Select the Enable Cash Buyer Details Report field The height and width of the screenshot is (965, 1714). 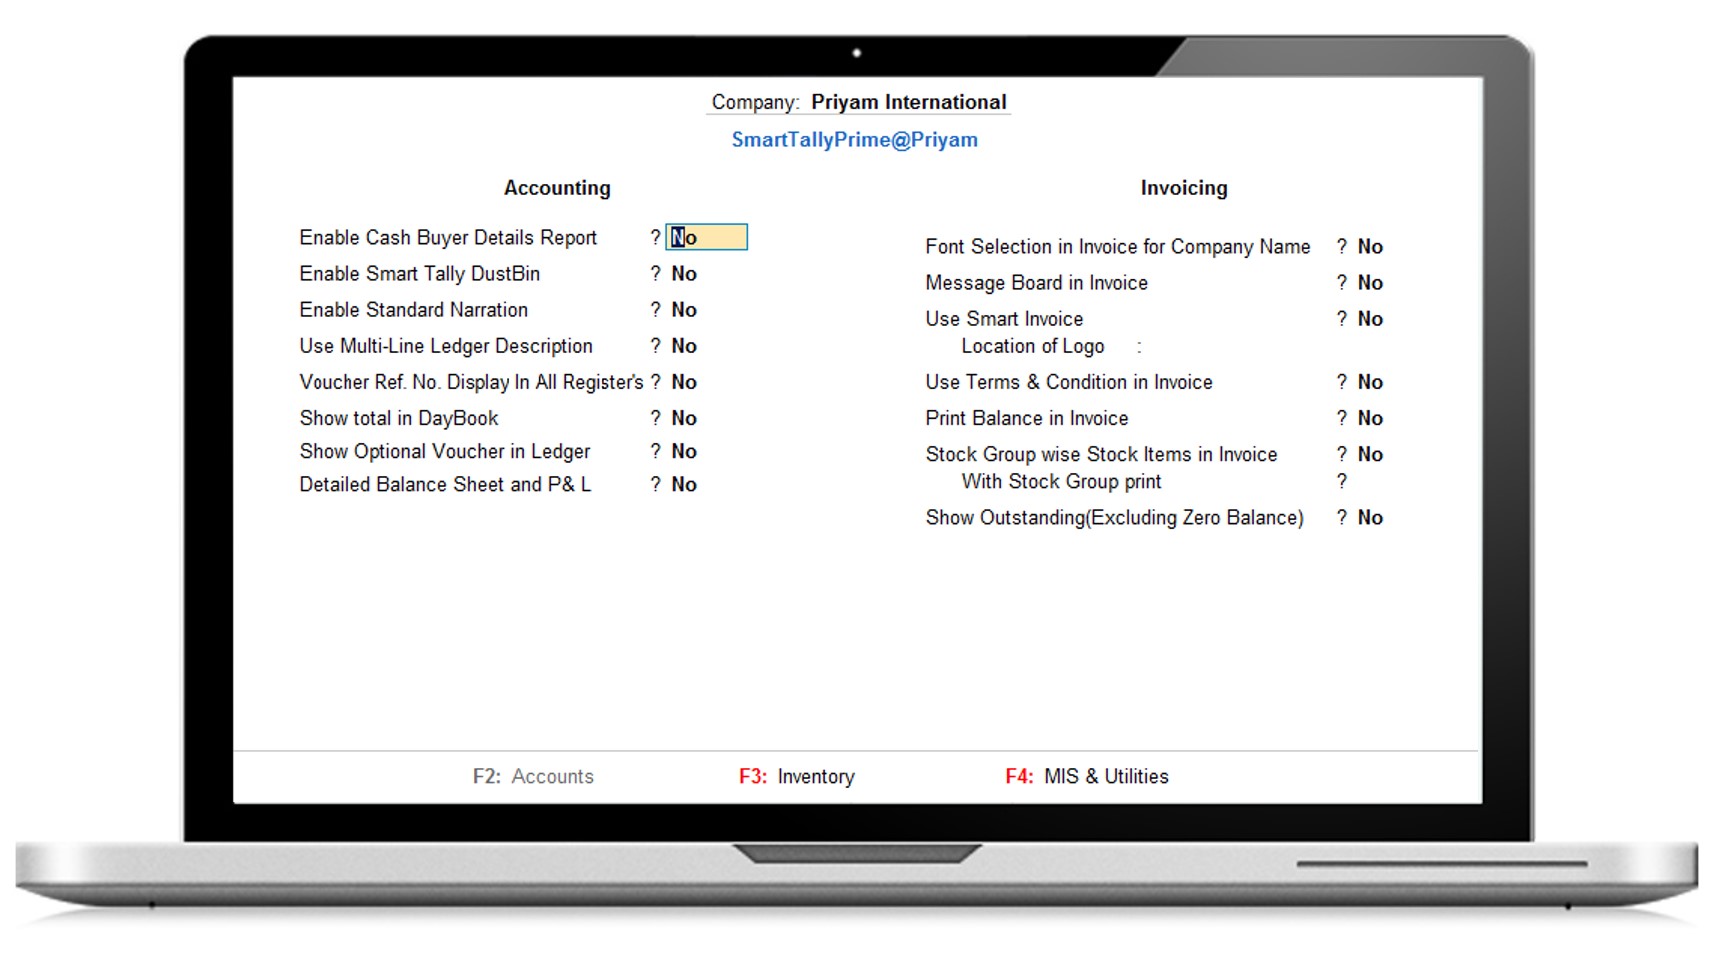click(x=707, y=237)
